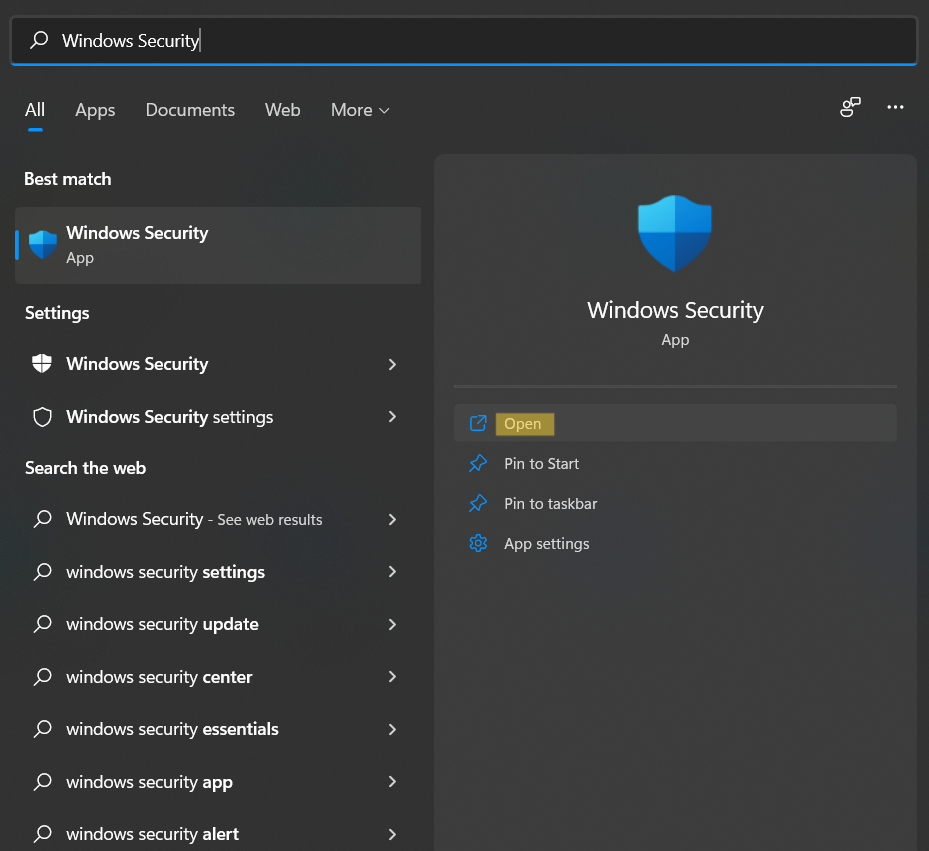
Task: Click the Pin to Start pushpin icon
Action: point(478,463)
